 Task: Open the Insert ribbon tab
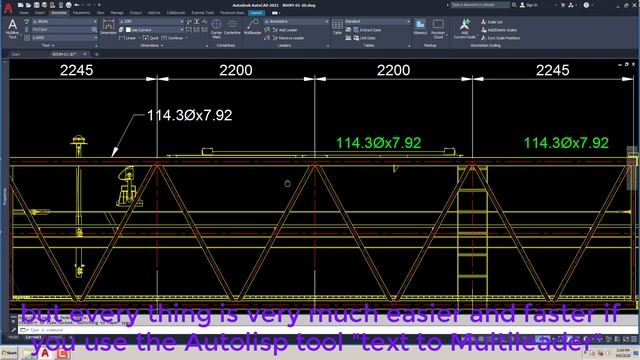(40, 13)
